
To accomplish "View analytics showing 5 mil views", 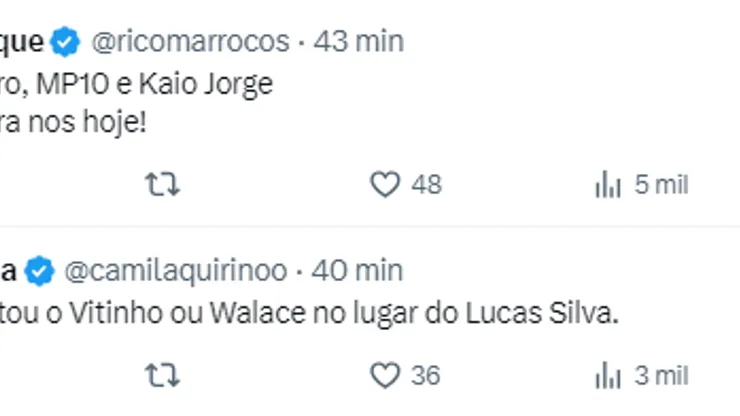I will point(607,184).
